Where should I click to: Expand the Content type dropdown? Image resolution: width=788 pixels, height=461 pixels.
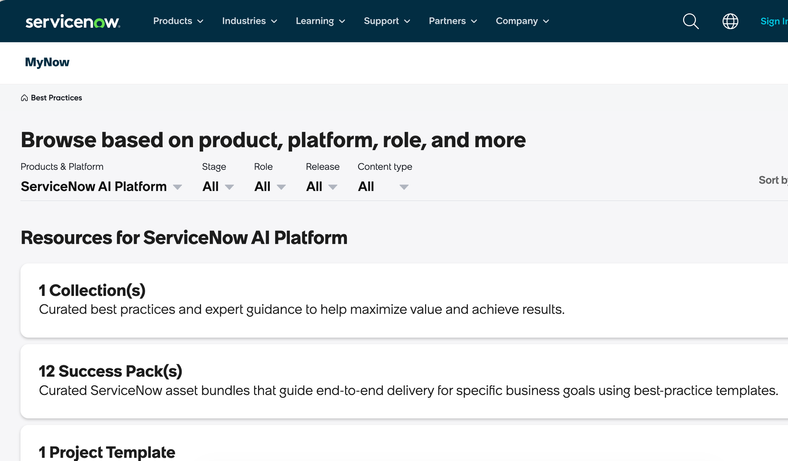pos(383,187)
